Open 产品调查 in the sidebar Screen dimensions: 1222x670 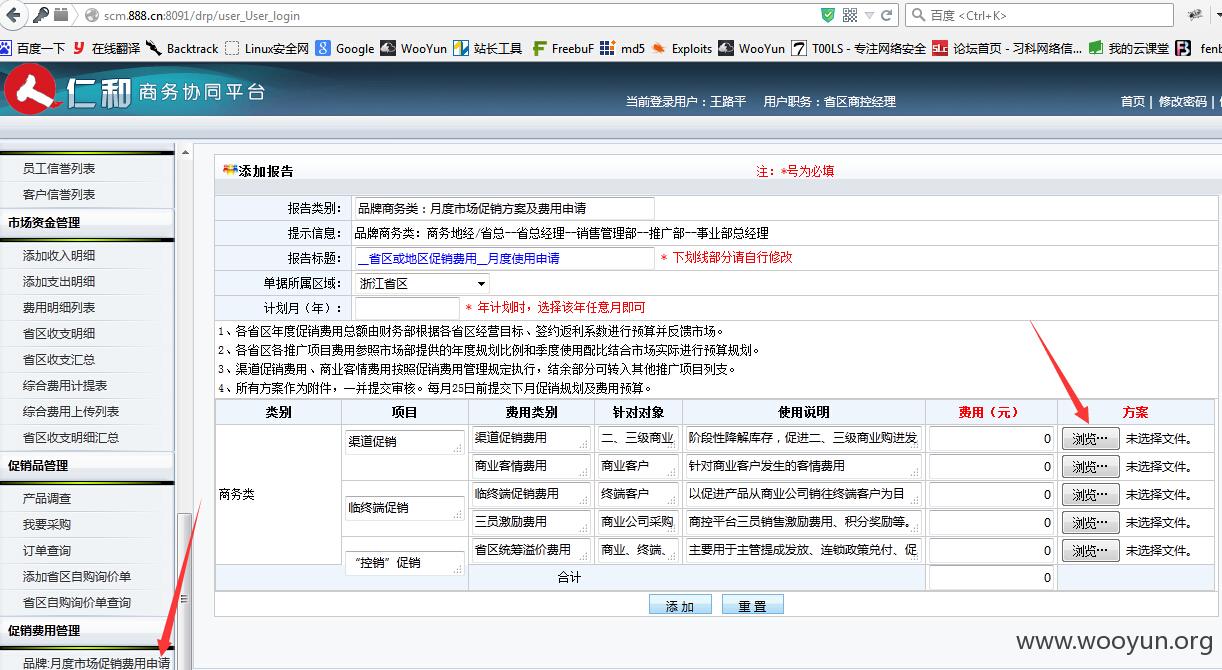[47, 499]
